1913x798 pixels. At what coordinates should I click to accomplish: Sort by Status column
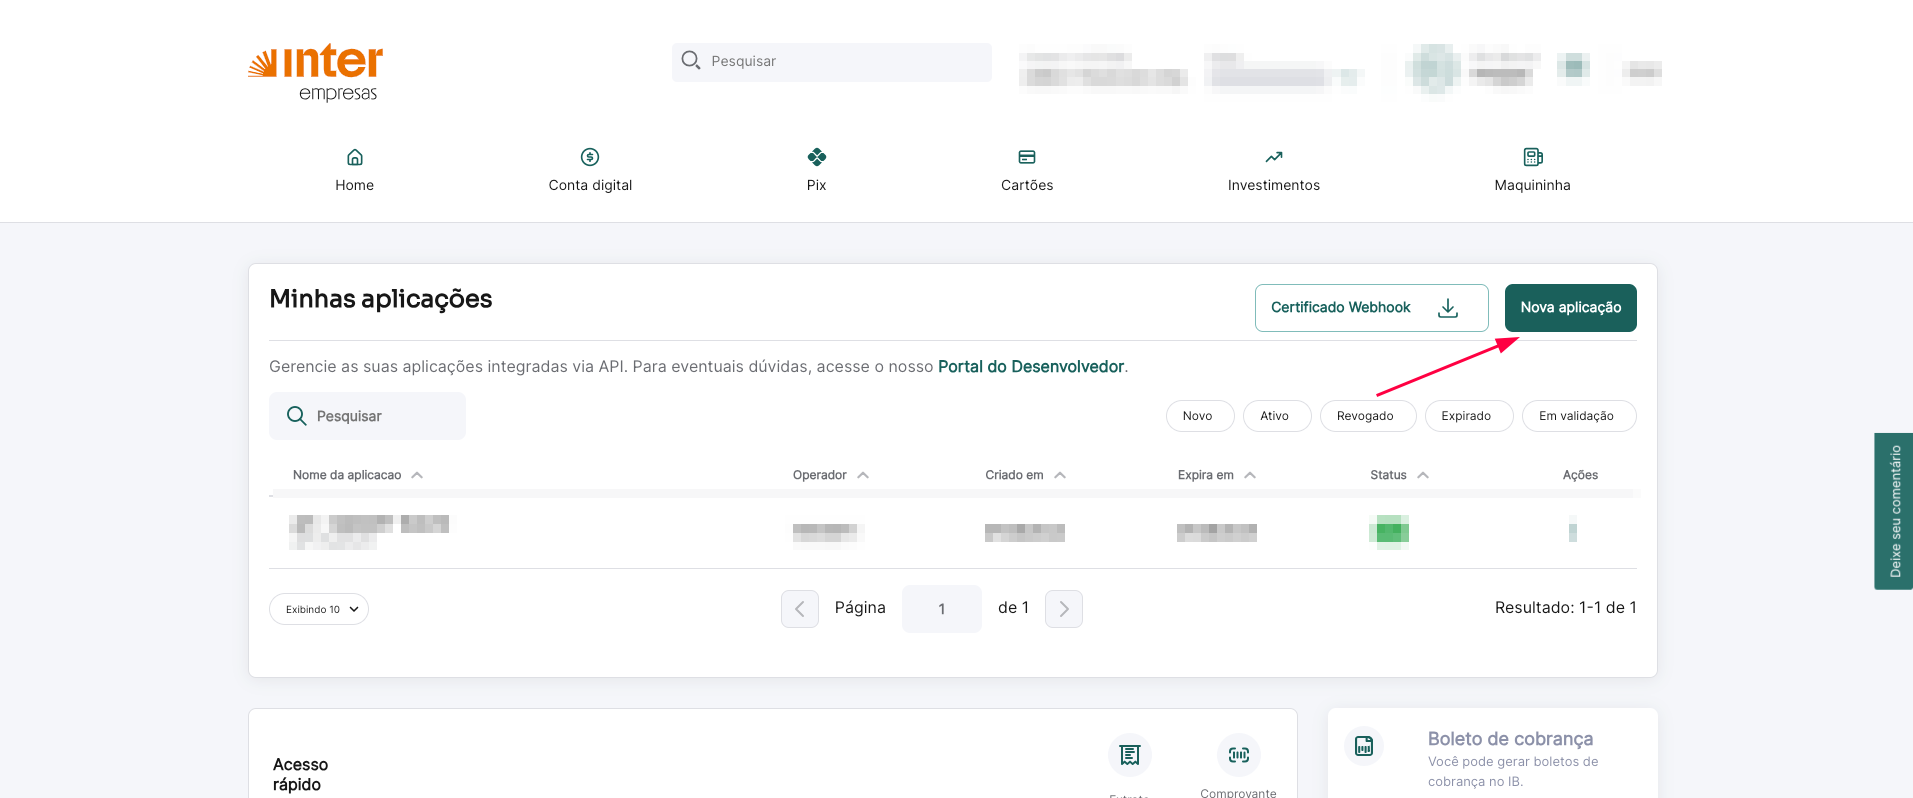click(x=1399, y=475)
